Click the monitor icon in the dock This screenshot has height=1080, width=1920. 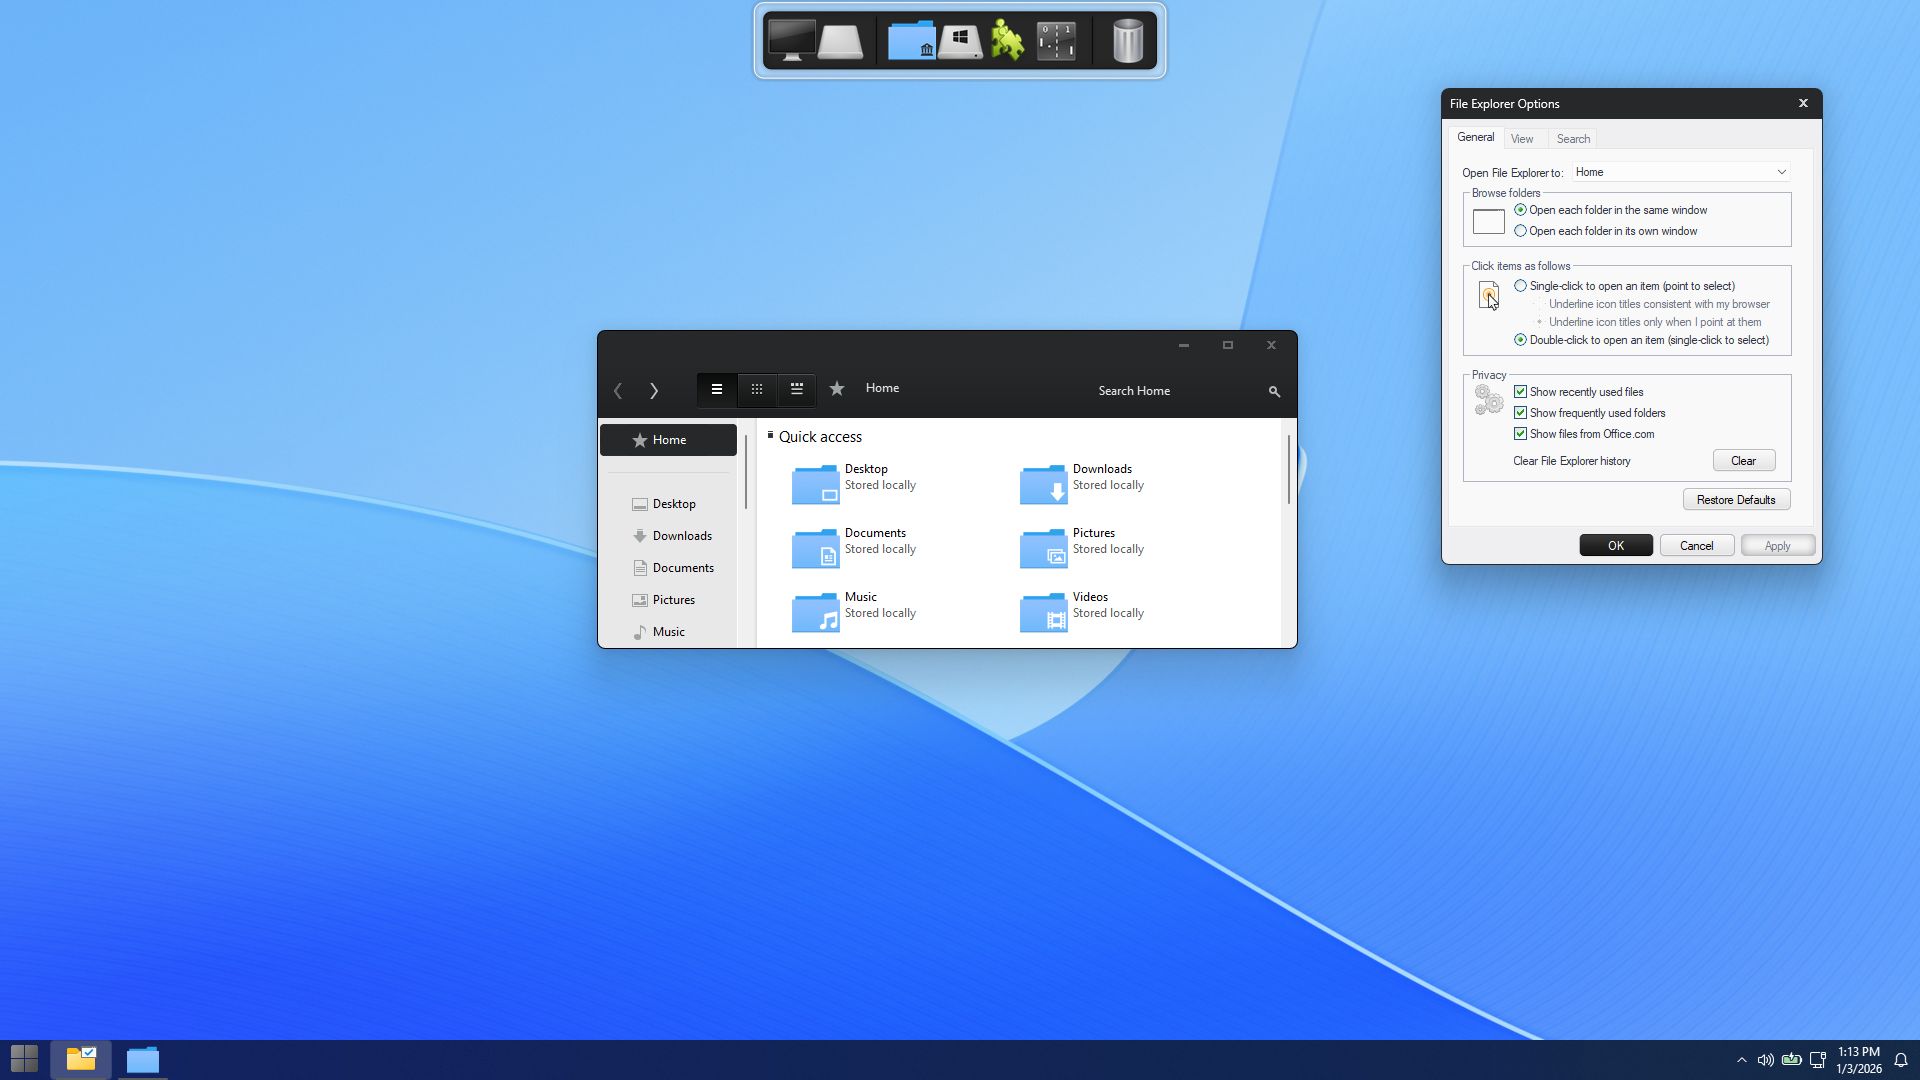point(791,42)
